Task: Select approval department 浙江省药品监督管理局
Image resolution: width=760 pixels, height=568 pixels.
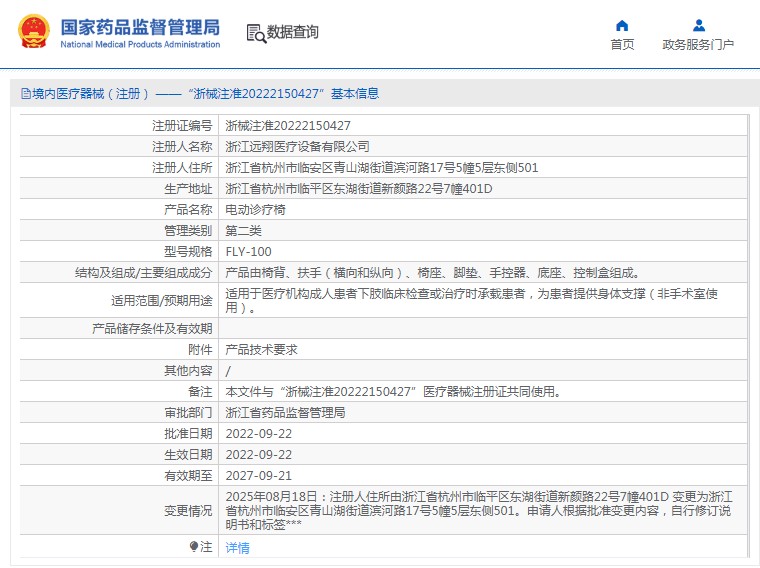Action: [x=285, y=412]
